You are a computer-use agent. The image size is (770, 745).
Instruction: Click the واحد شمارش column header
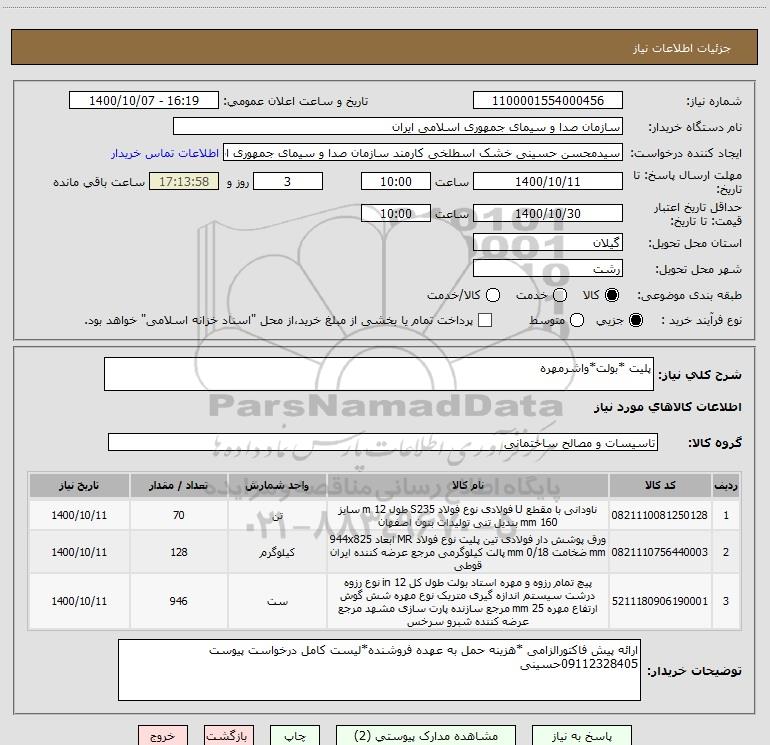(x=277, y=486)
